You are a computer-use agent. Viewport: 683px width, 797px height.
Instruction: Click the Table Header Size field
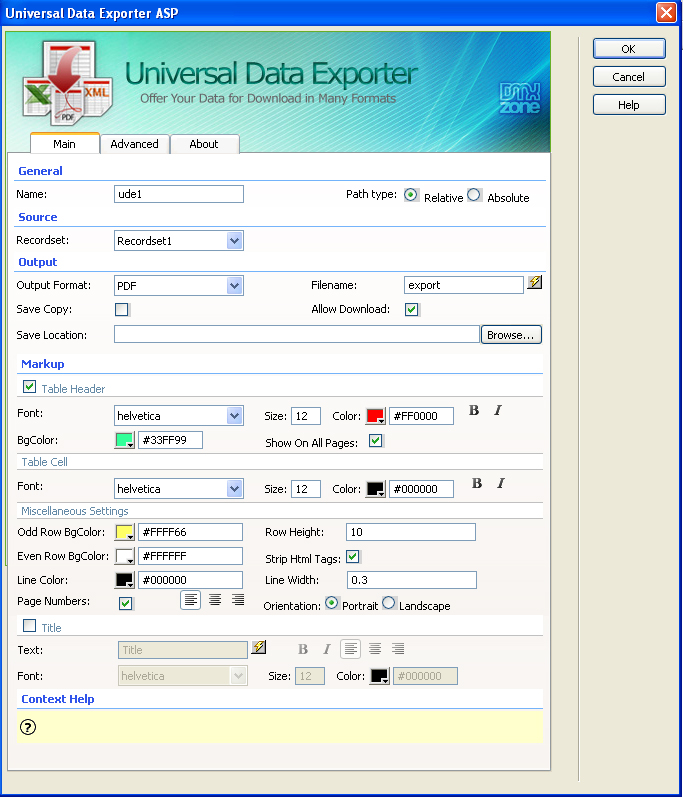[x=306, y=416]
